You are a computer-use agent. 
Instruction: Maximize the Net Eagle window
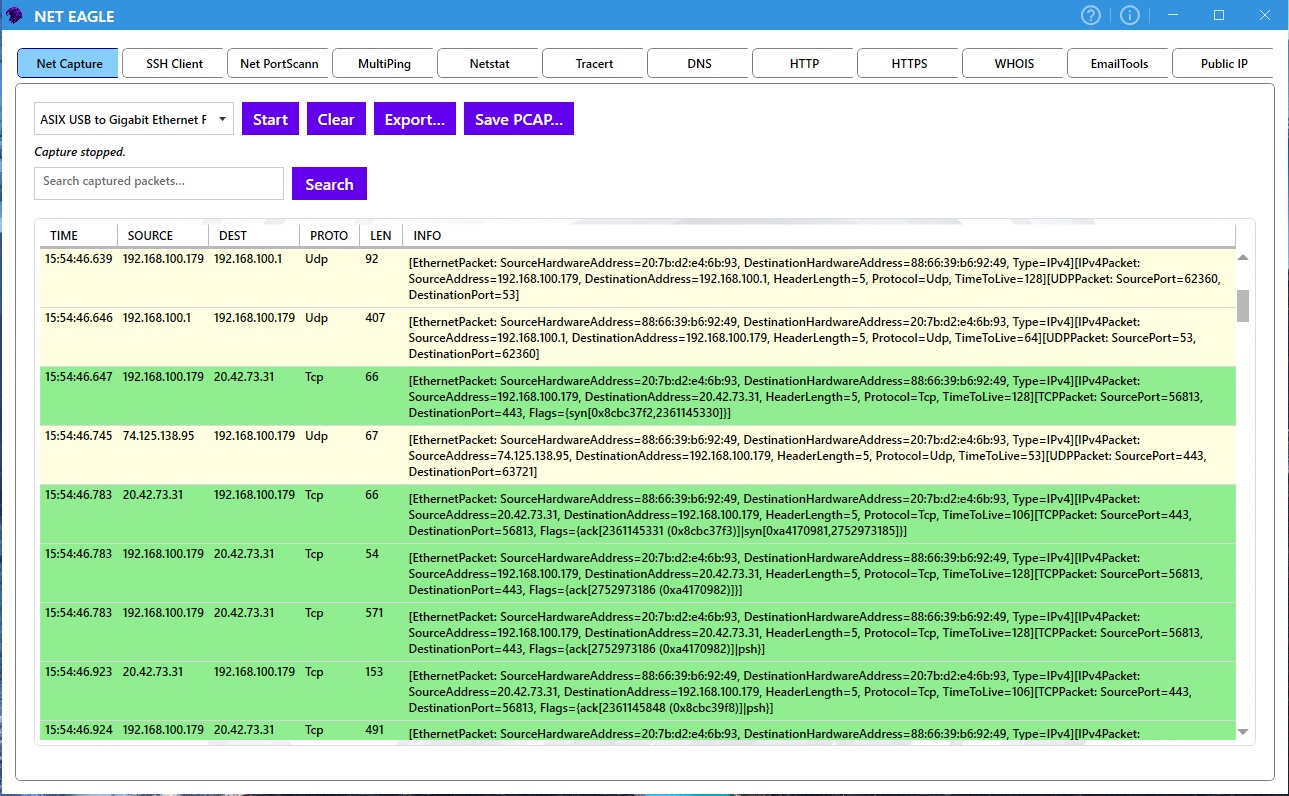tap(1219, 15)
